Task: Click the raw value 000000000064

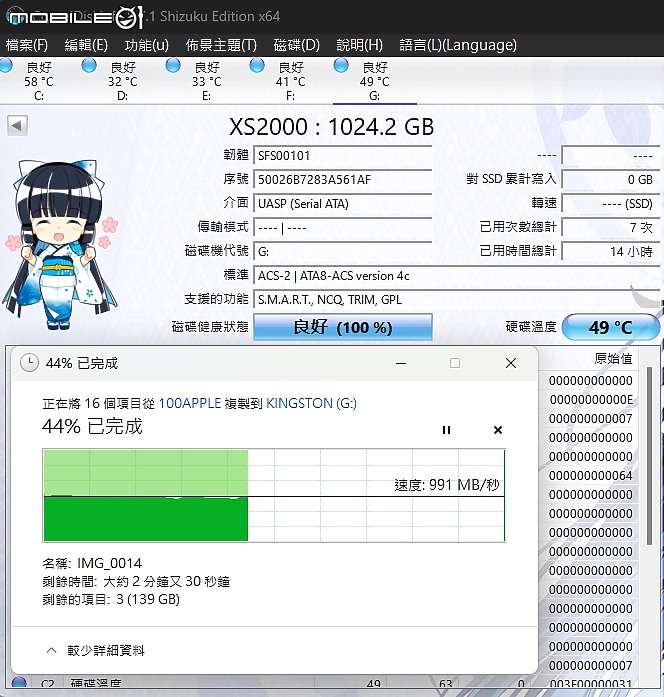Action: 591,476
